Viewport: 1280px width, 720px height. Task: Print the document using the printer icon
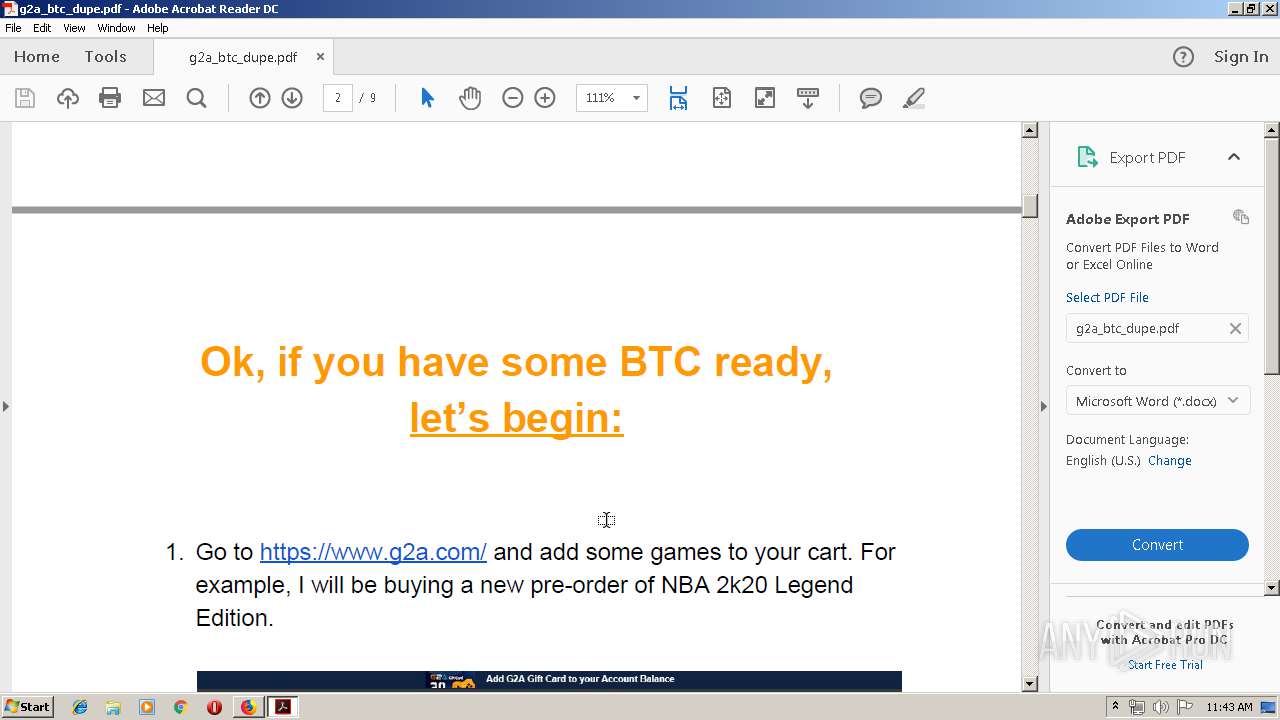pos(110,98)
